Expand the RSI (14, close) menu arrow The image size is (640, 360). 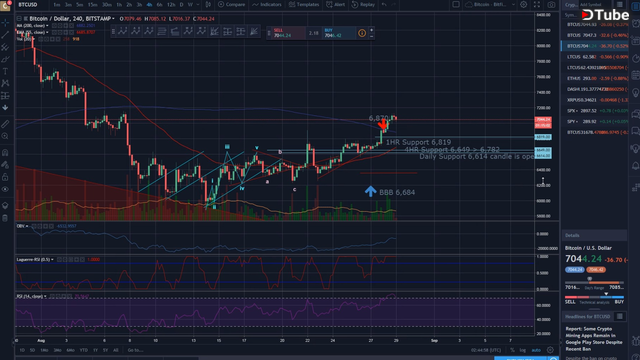[x=45, y=296]
